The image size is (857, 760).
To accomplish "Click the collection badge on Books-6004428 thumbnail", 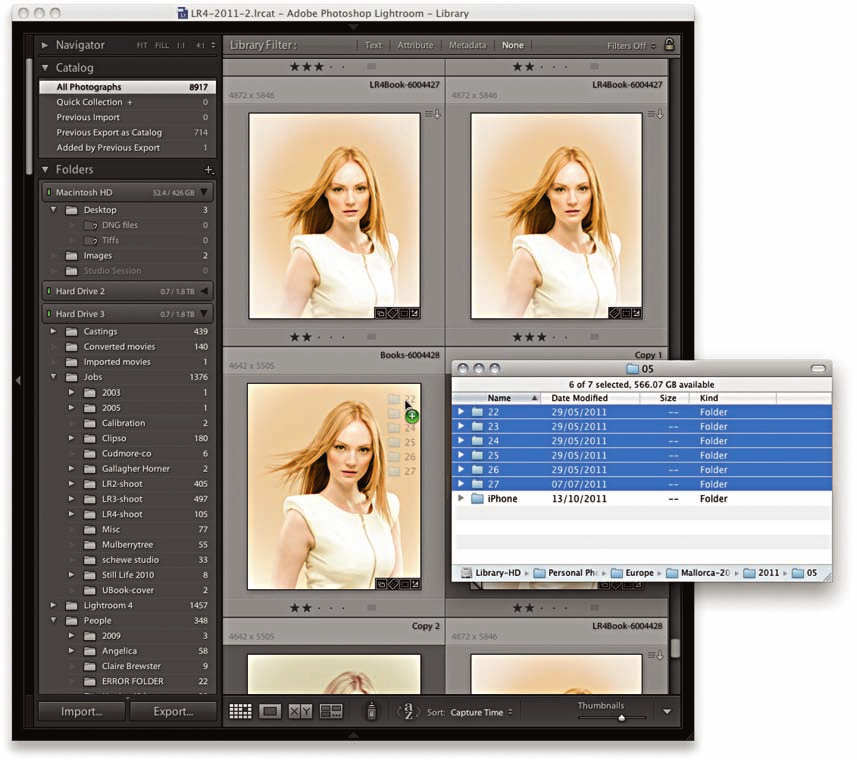I will click(381, 584).
